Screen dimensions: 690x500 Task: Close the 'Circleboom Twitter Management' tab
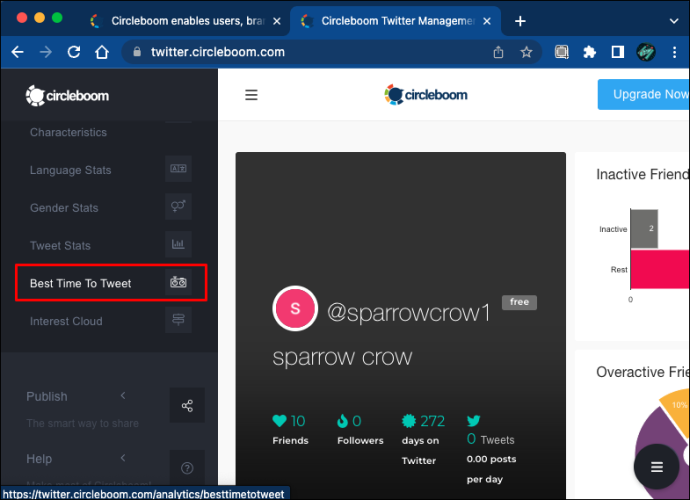coord(487,21)
